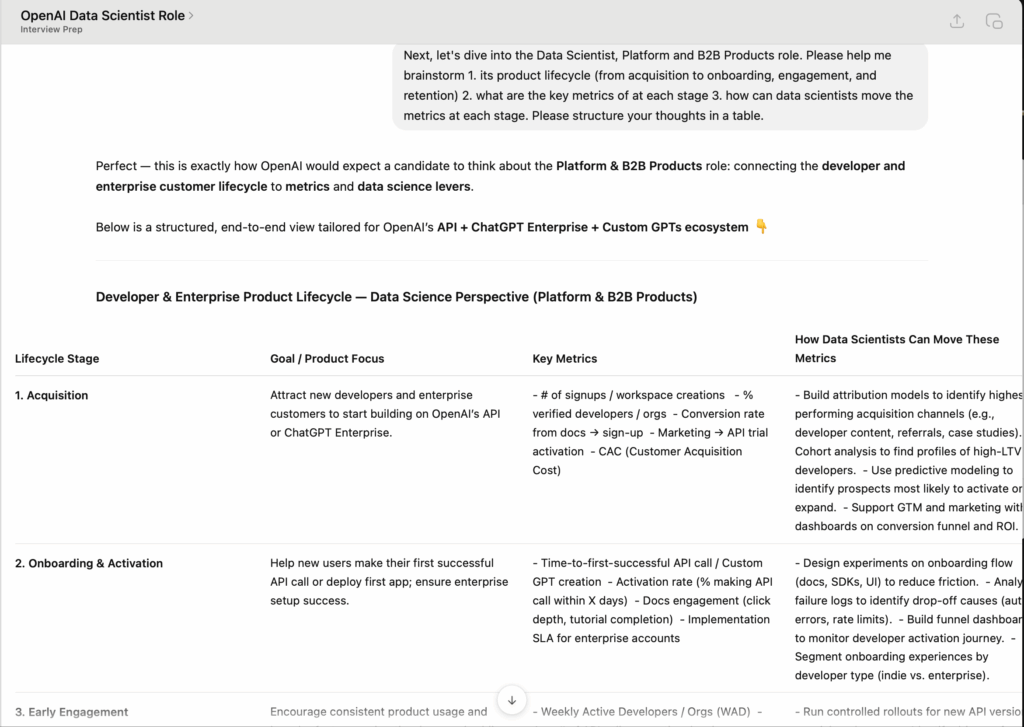Select the user prompt message bubble
This screenshot has width=1024, height=727.
coord(659,86)
